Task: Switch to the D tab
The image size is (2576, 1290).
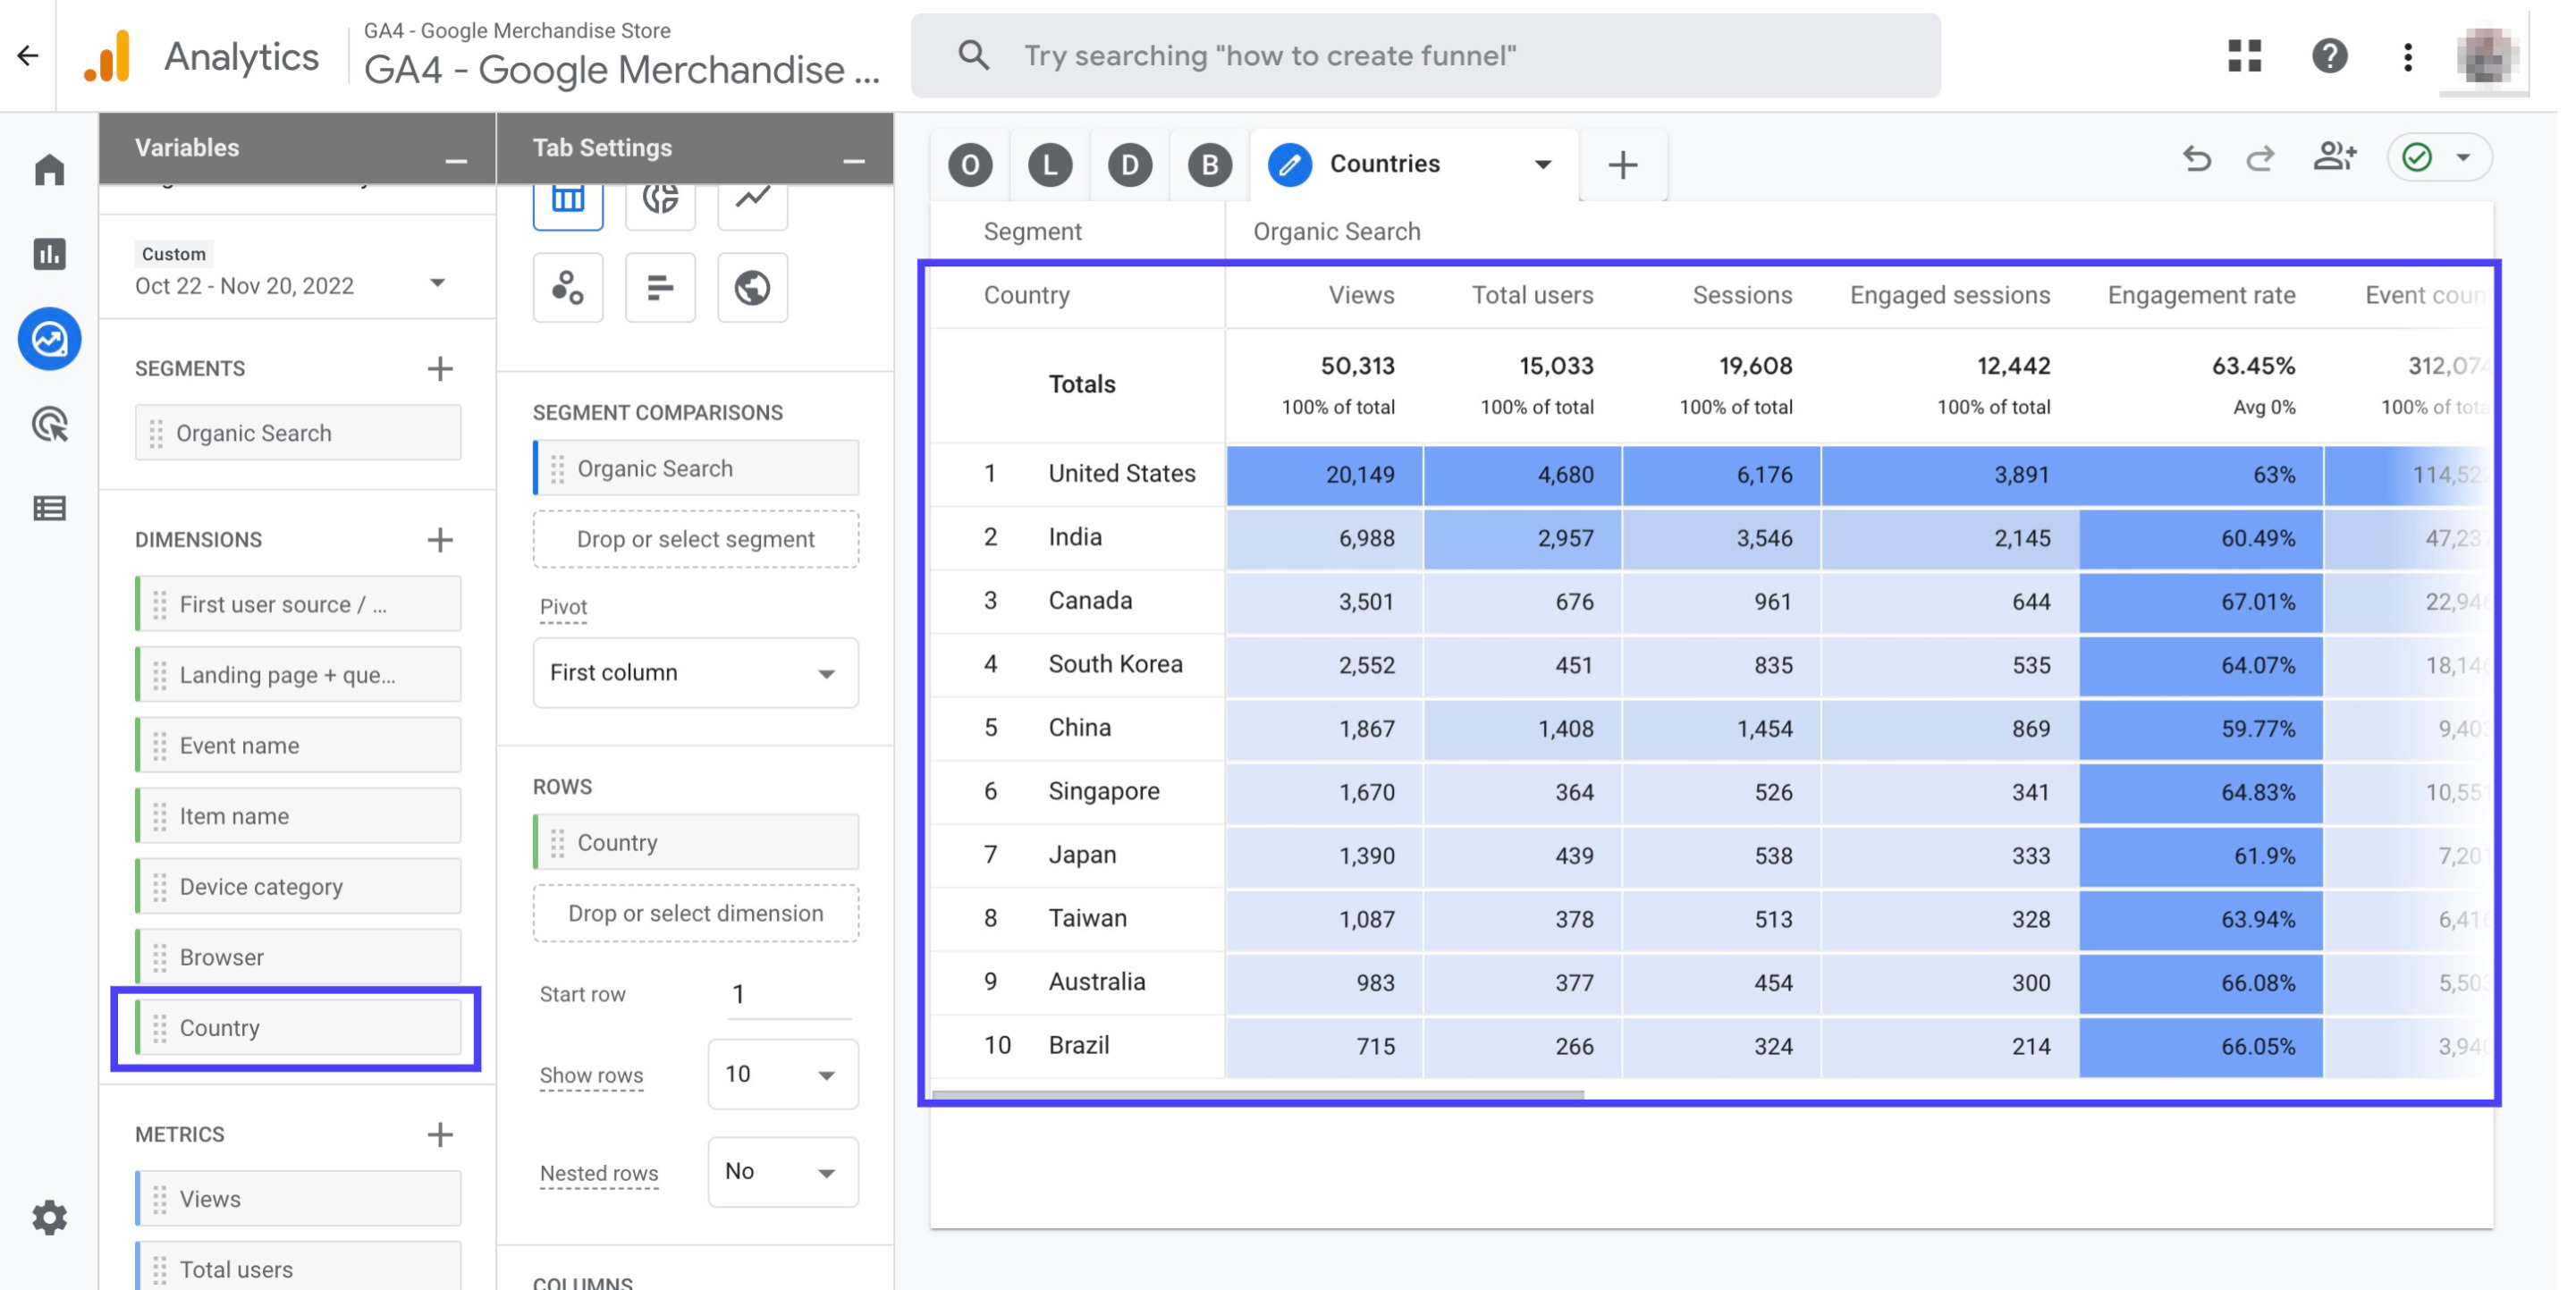Action: click(1129, 164)
